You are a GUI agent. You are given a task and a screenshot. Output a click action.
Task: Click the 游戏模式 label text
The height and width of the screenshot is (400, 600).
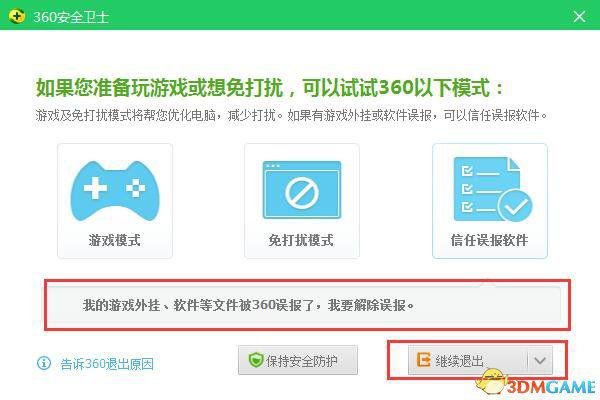115,241
